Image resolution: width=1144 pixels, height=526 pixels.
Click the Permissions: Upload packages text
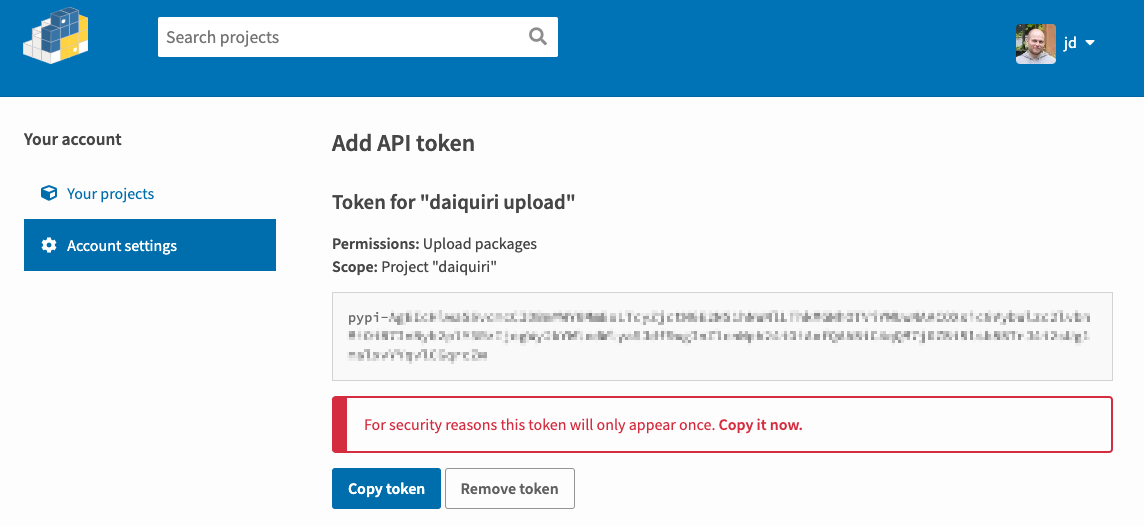(x=434, y=244)
